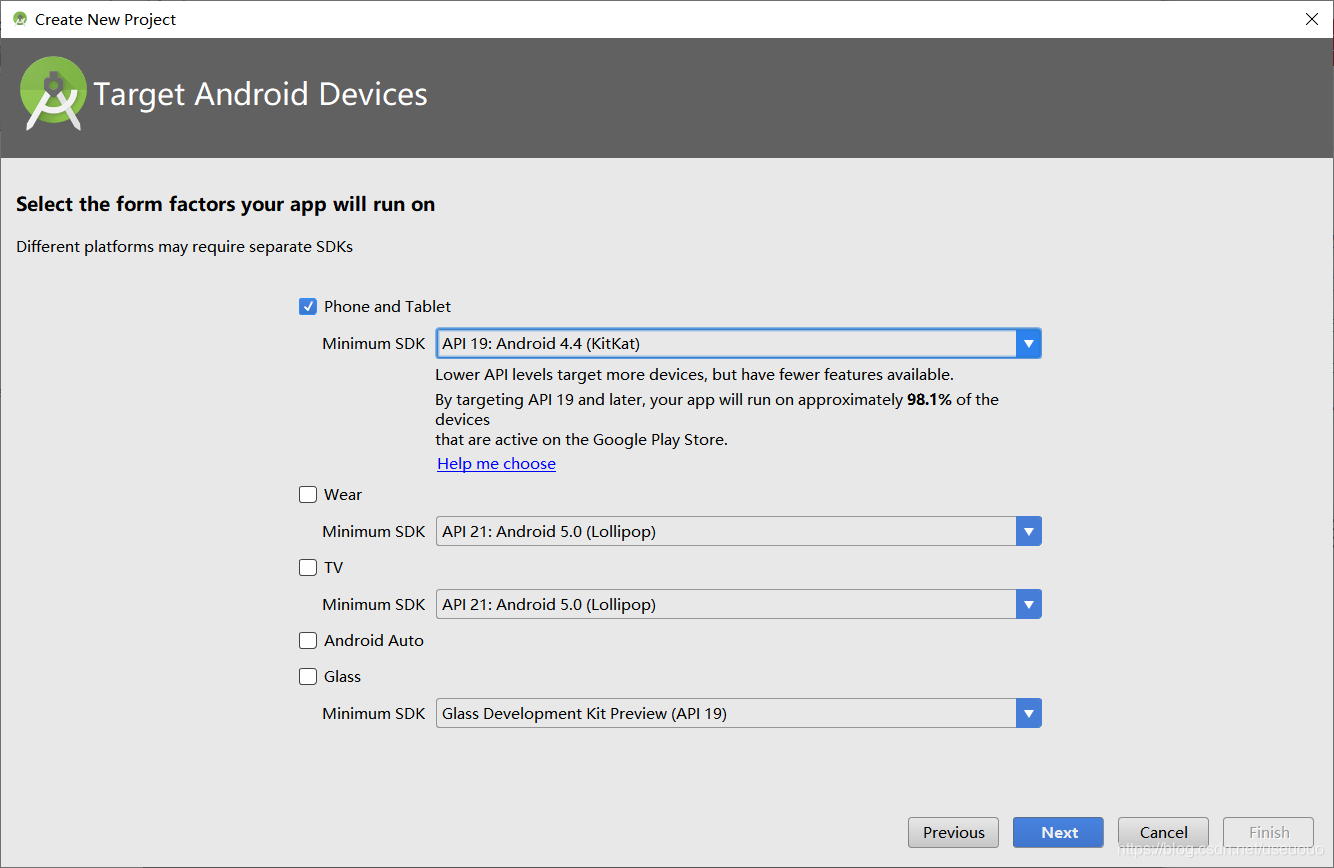The width and height of the screenshot is (1334, 868).
Task: Click the Glass label text
Action: (x=342, y=677)
